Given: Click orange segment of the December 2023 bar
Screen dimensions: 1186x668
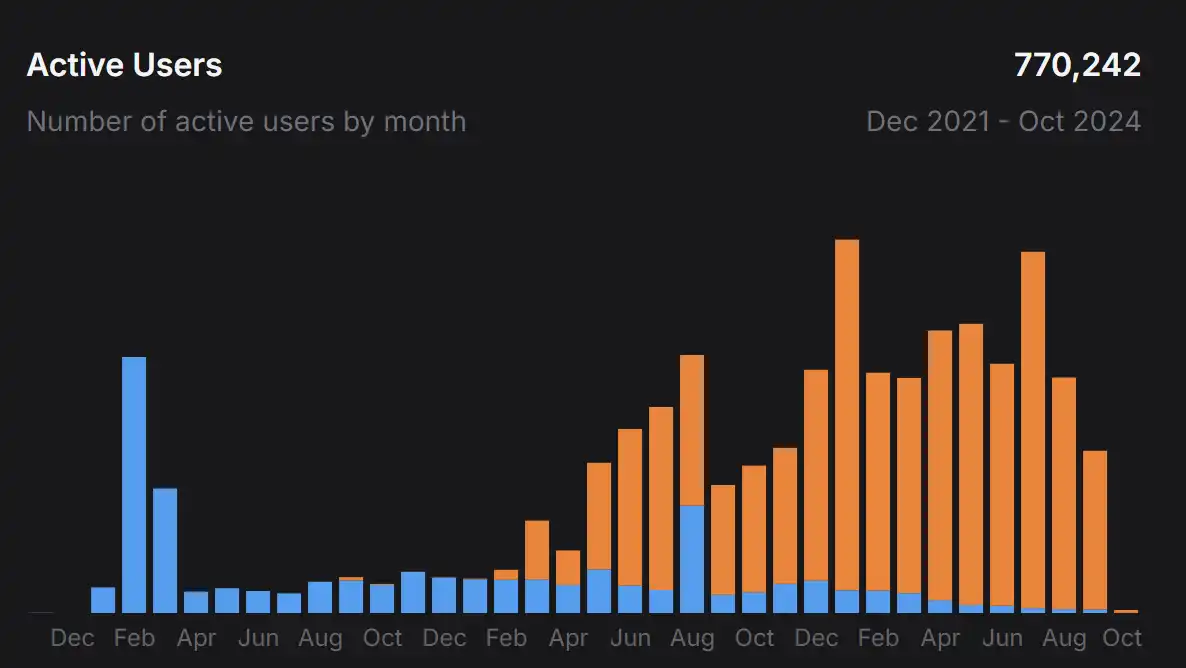Looking at the screenshot, I should (x=816, y=475).
